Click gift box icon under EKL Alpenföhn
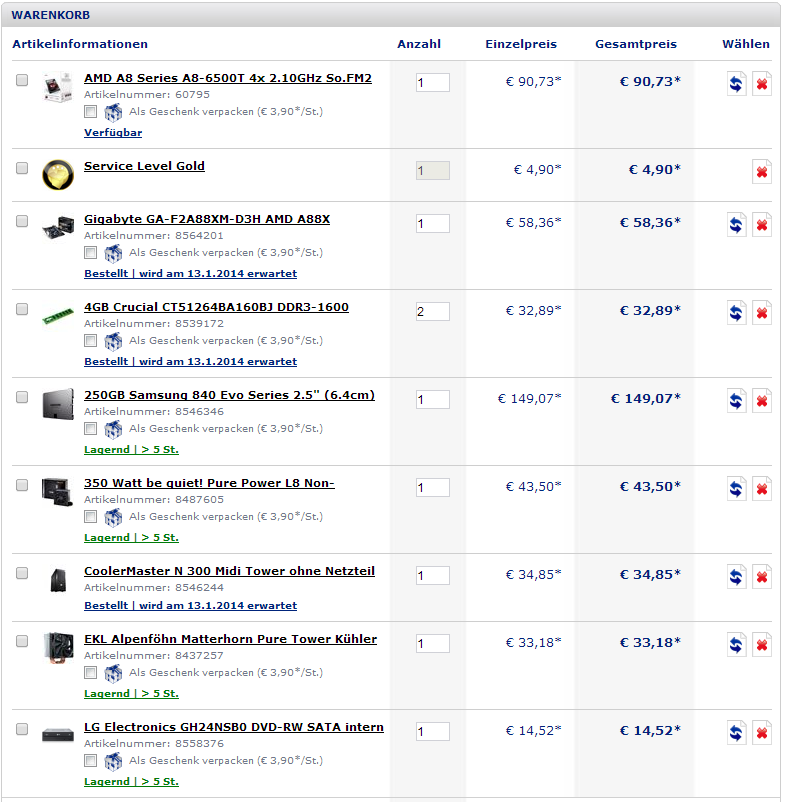The height and width of the screenshot is (802, 785). coord(113,673)
